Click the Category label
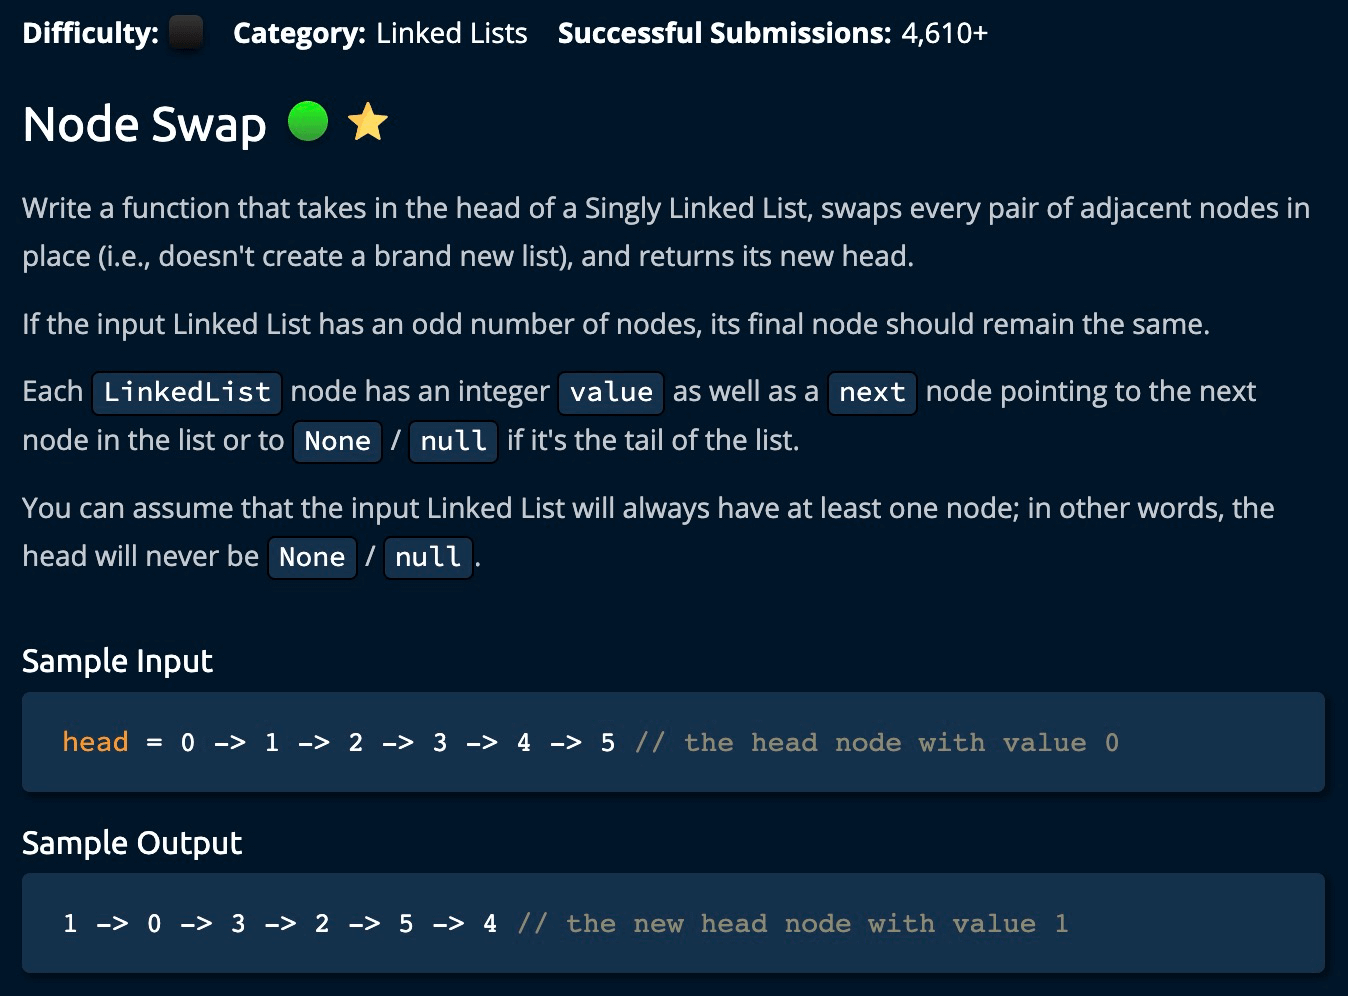This screenshot has height=996, width=1348. (299, 33)
